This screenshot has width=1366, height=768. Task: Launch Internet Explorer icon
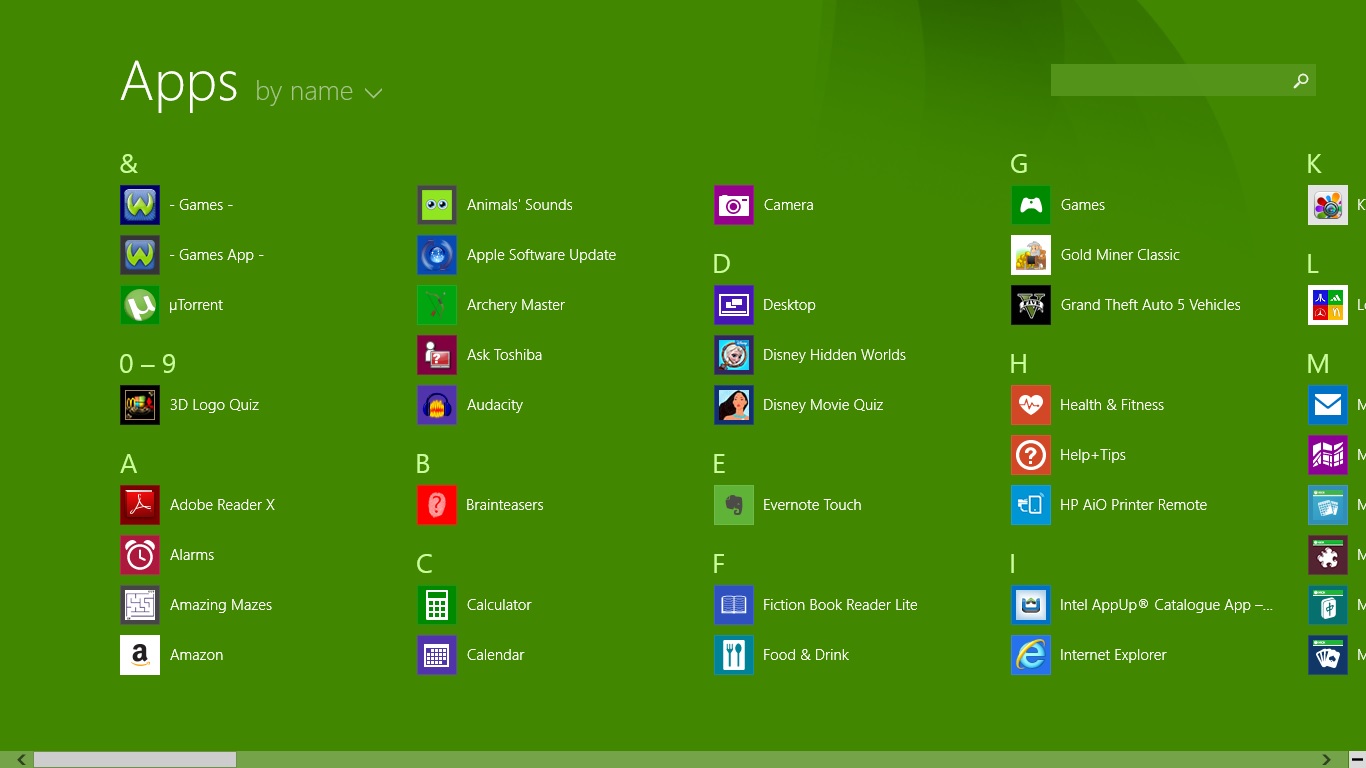(1031, 655)
